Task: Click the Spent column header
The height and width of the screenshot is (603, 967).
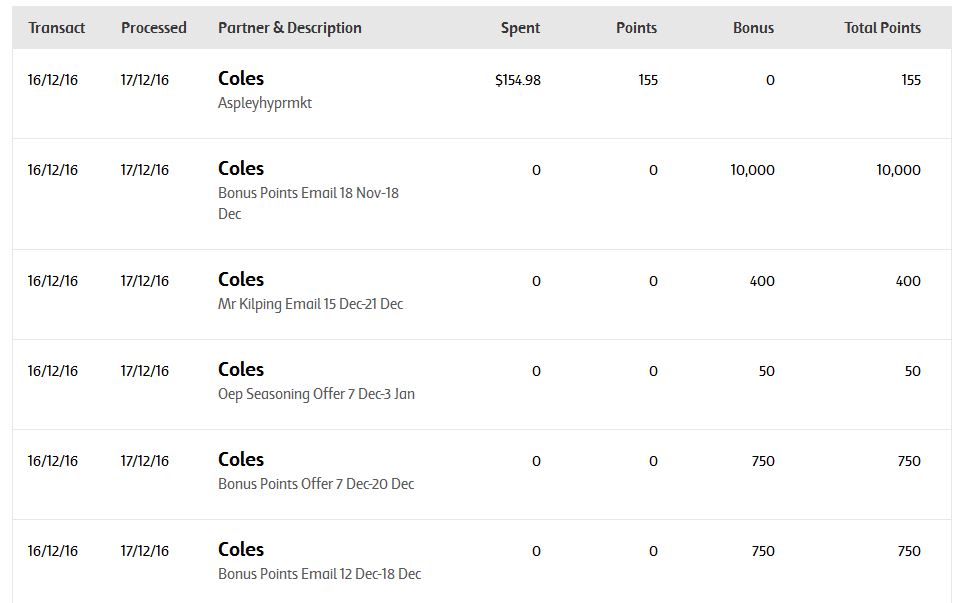Action: click(x=521, y=28)
